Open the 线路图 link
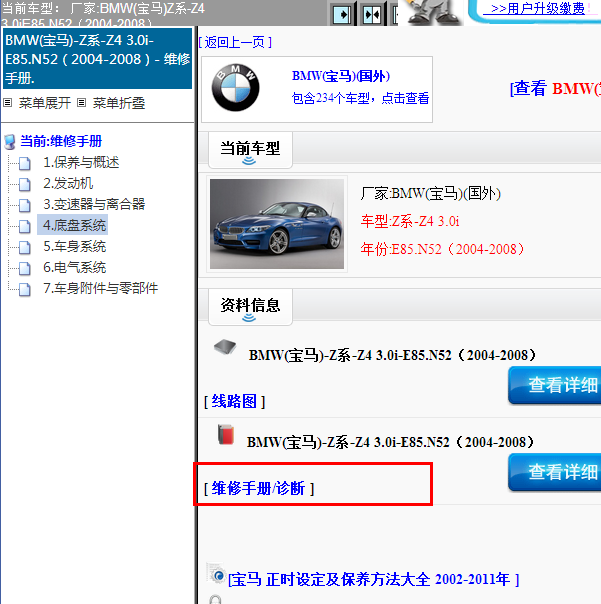Screen dimensions: 601x604 235,402
